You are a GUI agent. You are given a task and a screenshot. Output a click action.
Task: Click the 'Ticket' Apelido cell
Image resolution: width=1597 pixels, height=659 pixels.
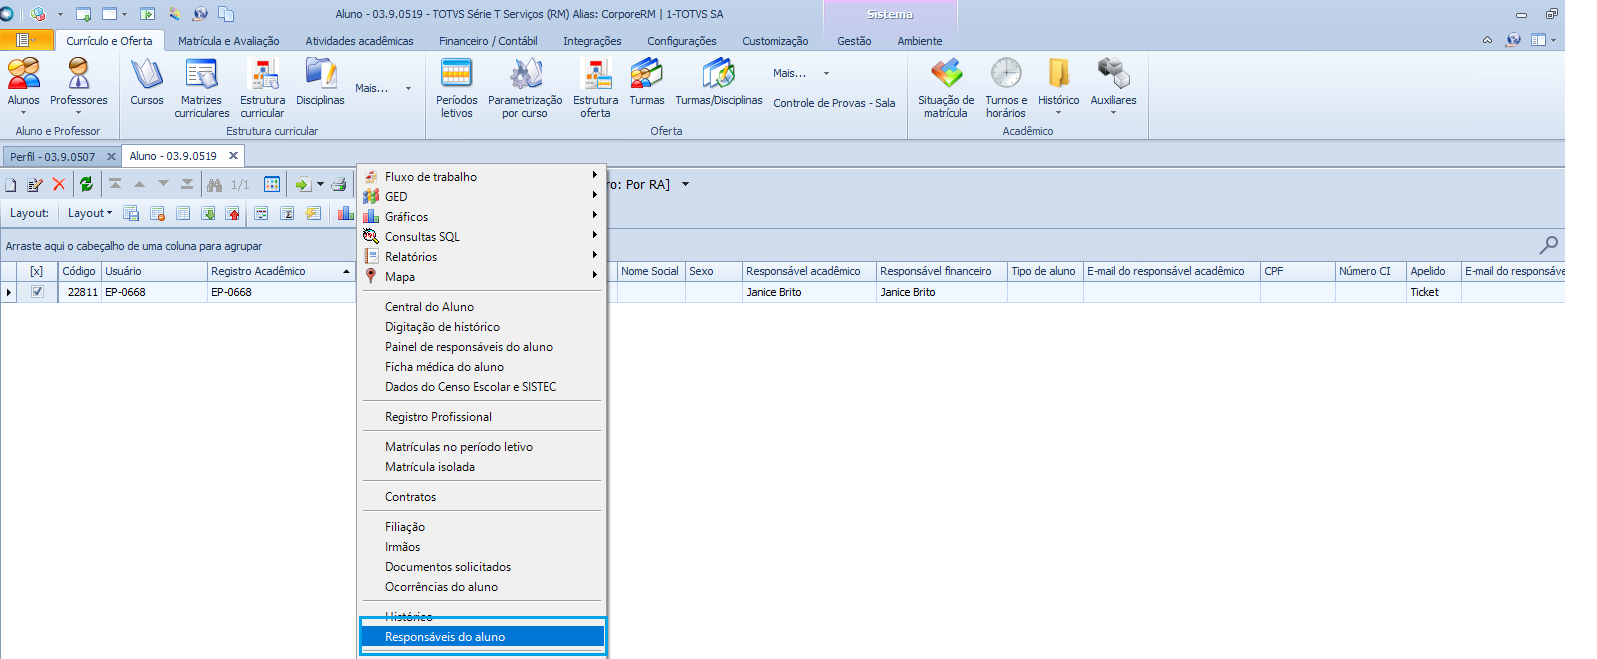click(1434, 292)
